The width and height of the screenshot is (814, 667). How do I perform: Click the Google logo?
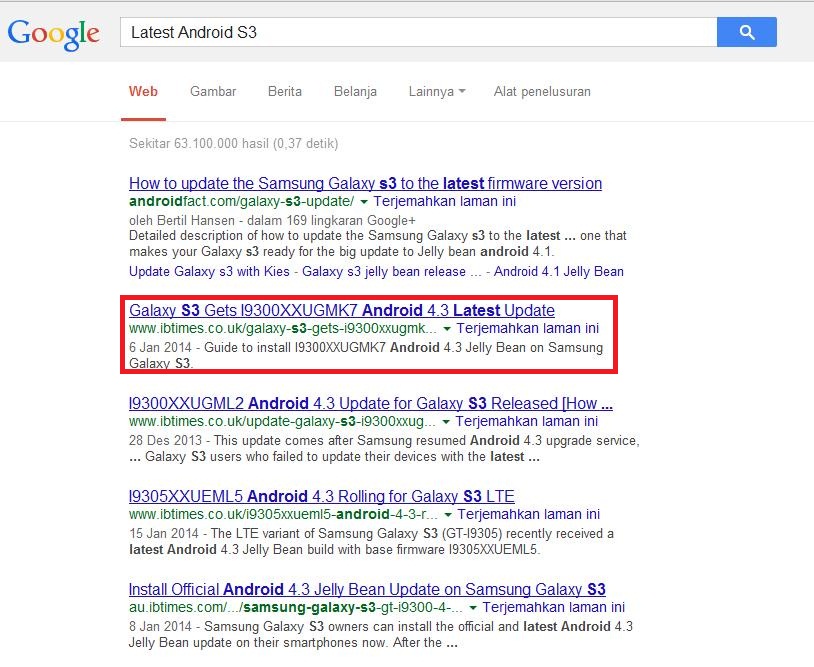pyautogui.click(x=53, y=35)
